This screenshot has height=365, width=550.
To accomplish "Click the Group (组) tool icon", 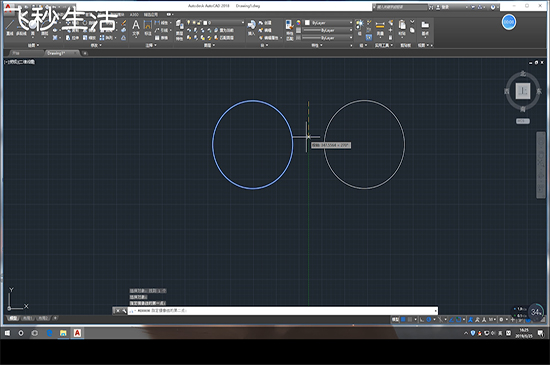I will 360,27.
